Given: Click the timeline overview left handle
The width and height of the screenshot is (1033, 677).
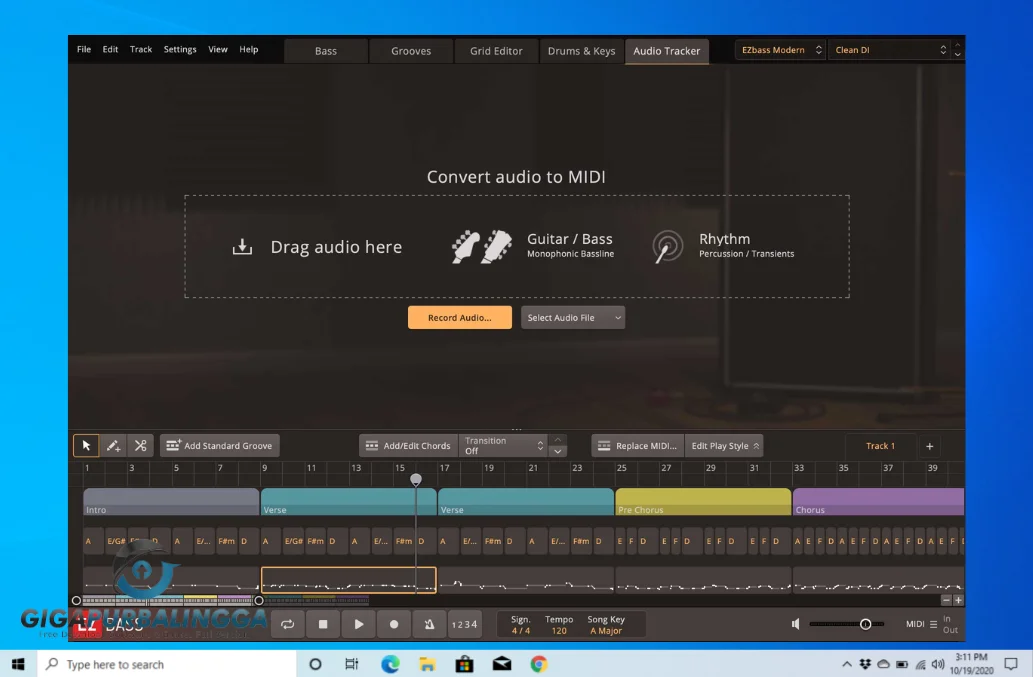Looking at the screenshot, I should [76, 600].
